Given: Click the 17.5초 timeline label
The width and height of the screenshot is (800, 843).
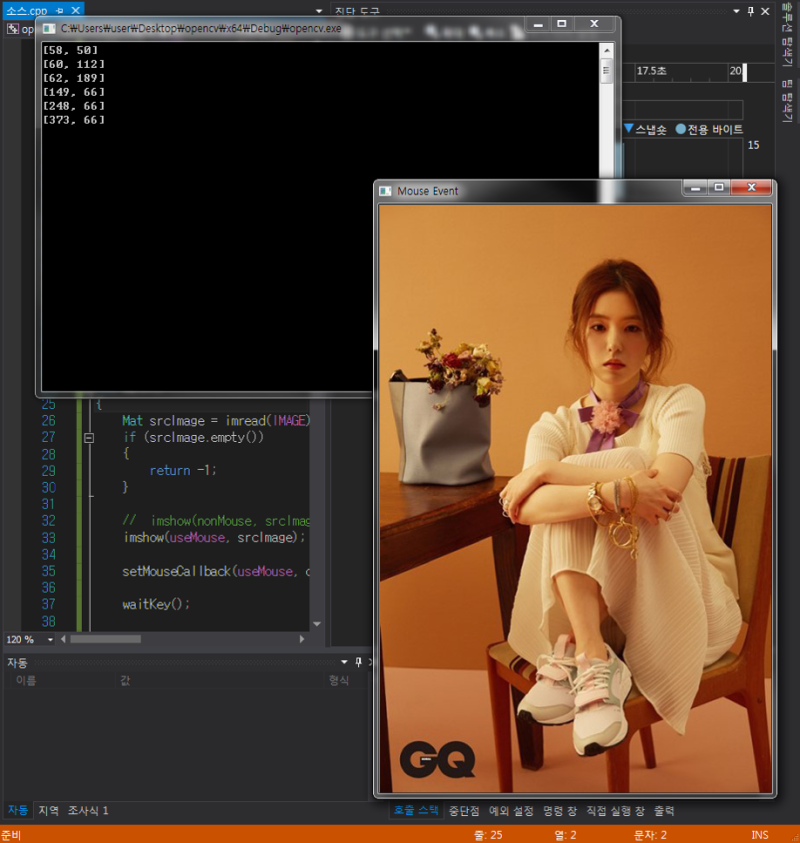Looking at the screenshot, I should click(x=652, y=71).
